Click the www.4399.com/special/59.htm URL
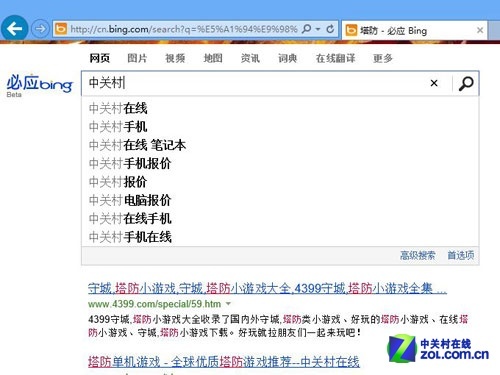The height and width of the screenshot is (375, 500). tap(154, 304)
